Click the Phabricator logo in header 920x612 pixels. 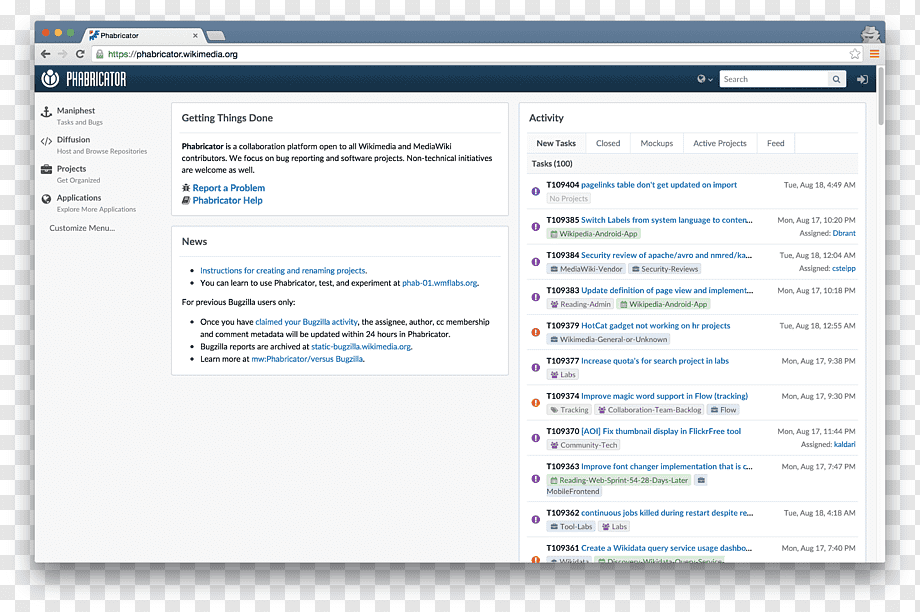[x=83, y=79]
